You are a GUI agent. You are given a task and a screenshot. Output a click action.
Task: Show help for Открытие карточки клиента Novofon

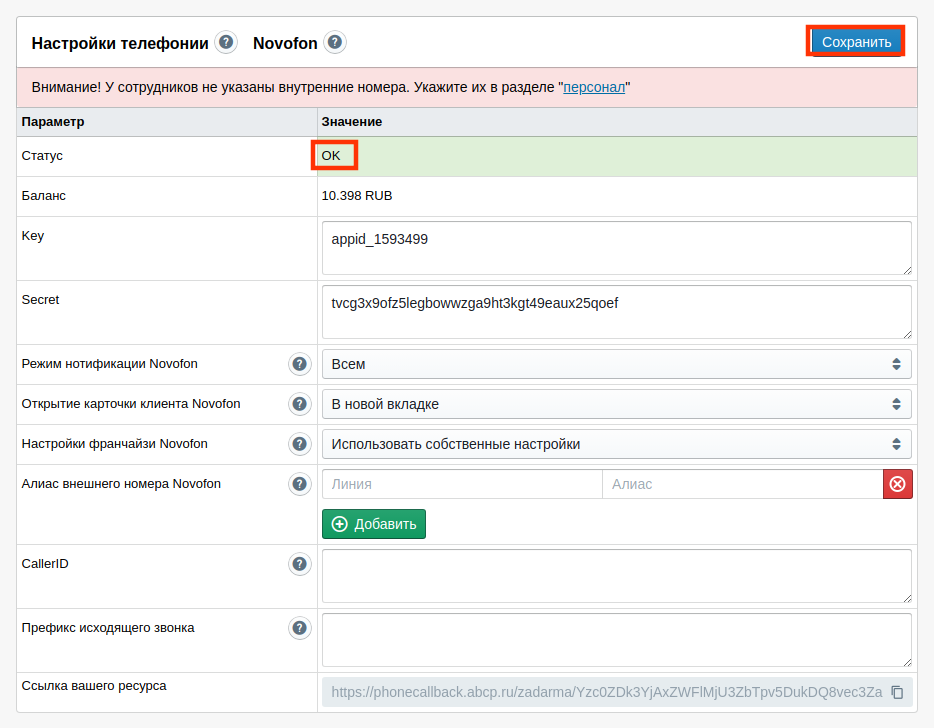(x=300, y=404)
